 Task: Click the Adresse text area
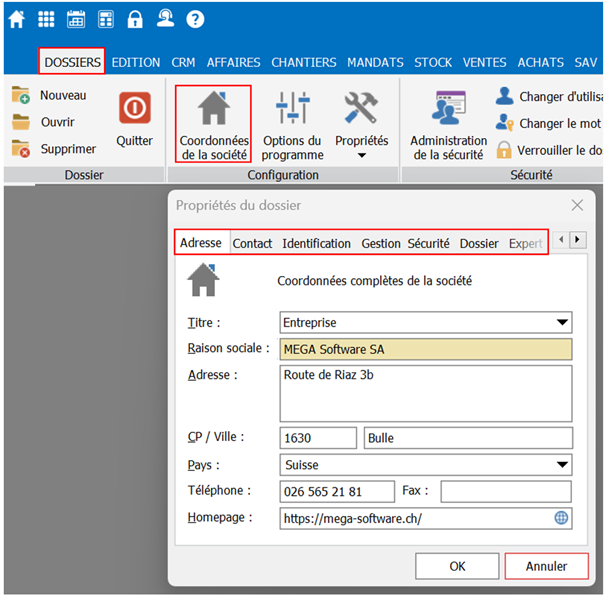[x=426, y=394]
